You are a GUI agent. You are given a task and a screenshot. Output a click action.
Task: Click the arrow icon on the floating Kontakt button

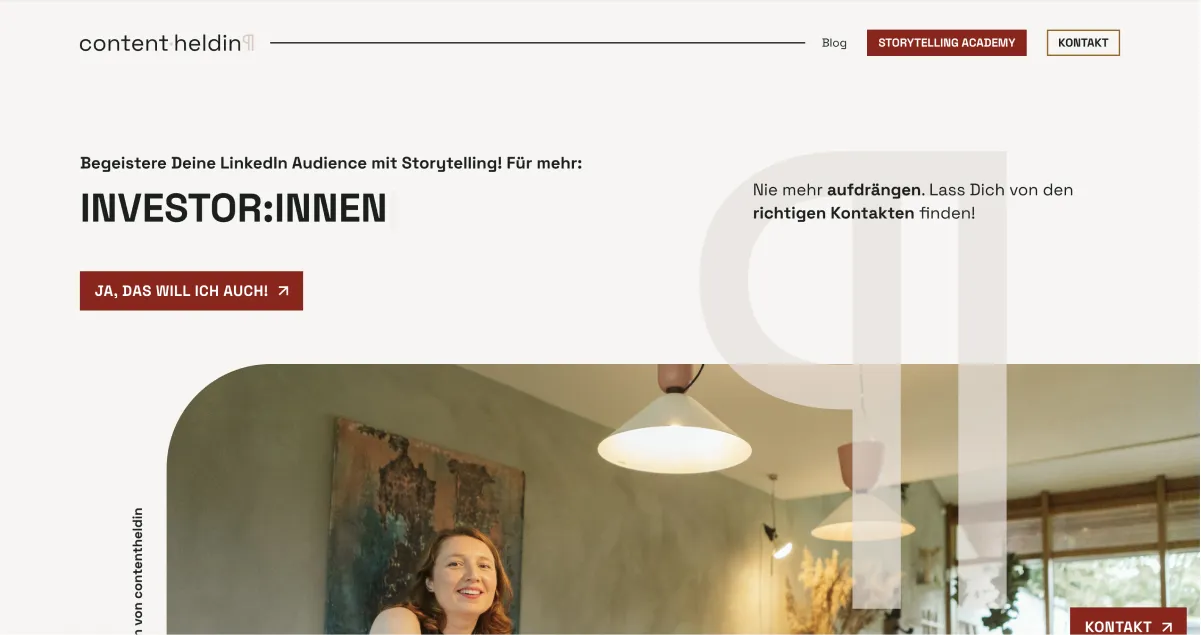pos(1166,627)
